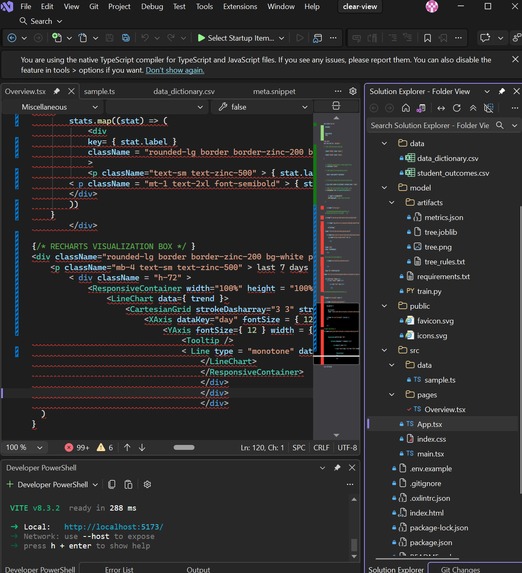Click inside Search Solution Explorer field
522x573 pixels.
click(x=431, y=125)
